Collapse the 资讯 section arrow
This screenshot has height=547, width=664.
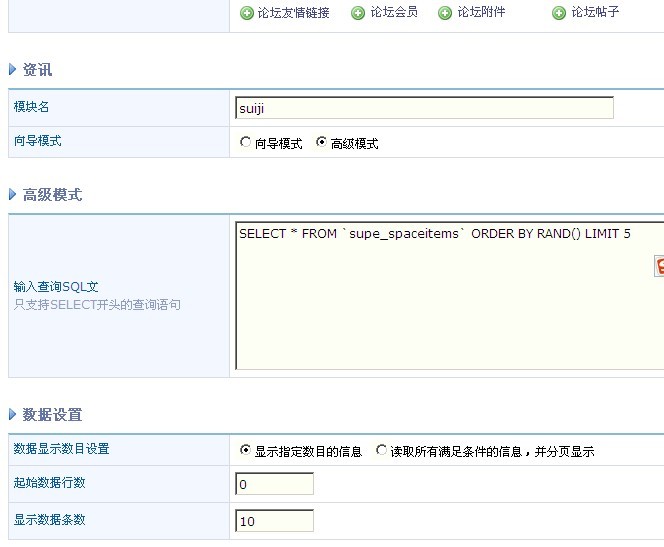(13, 70)
